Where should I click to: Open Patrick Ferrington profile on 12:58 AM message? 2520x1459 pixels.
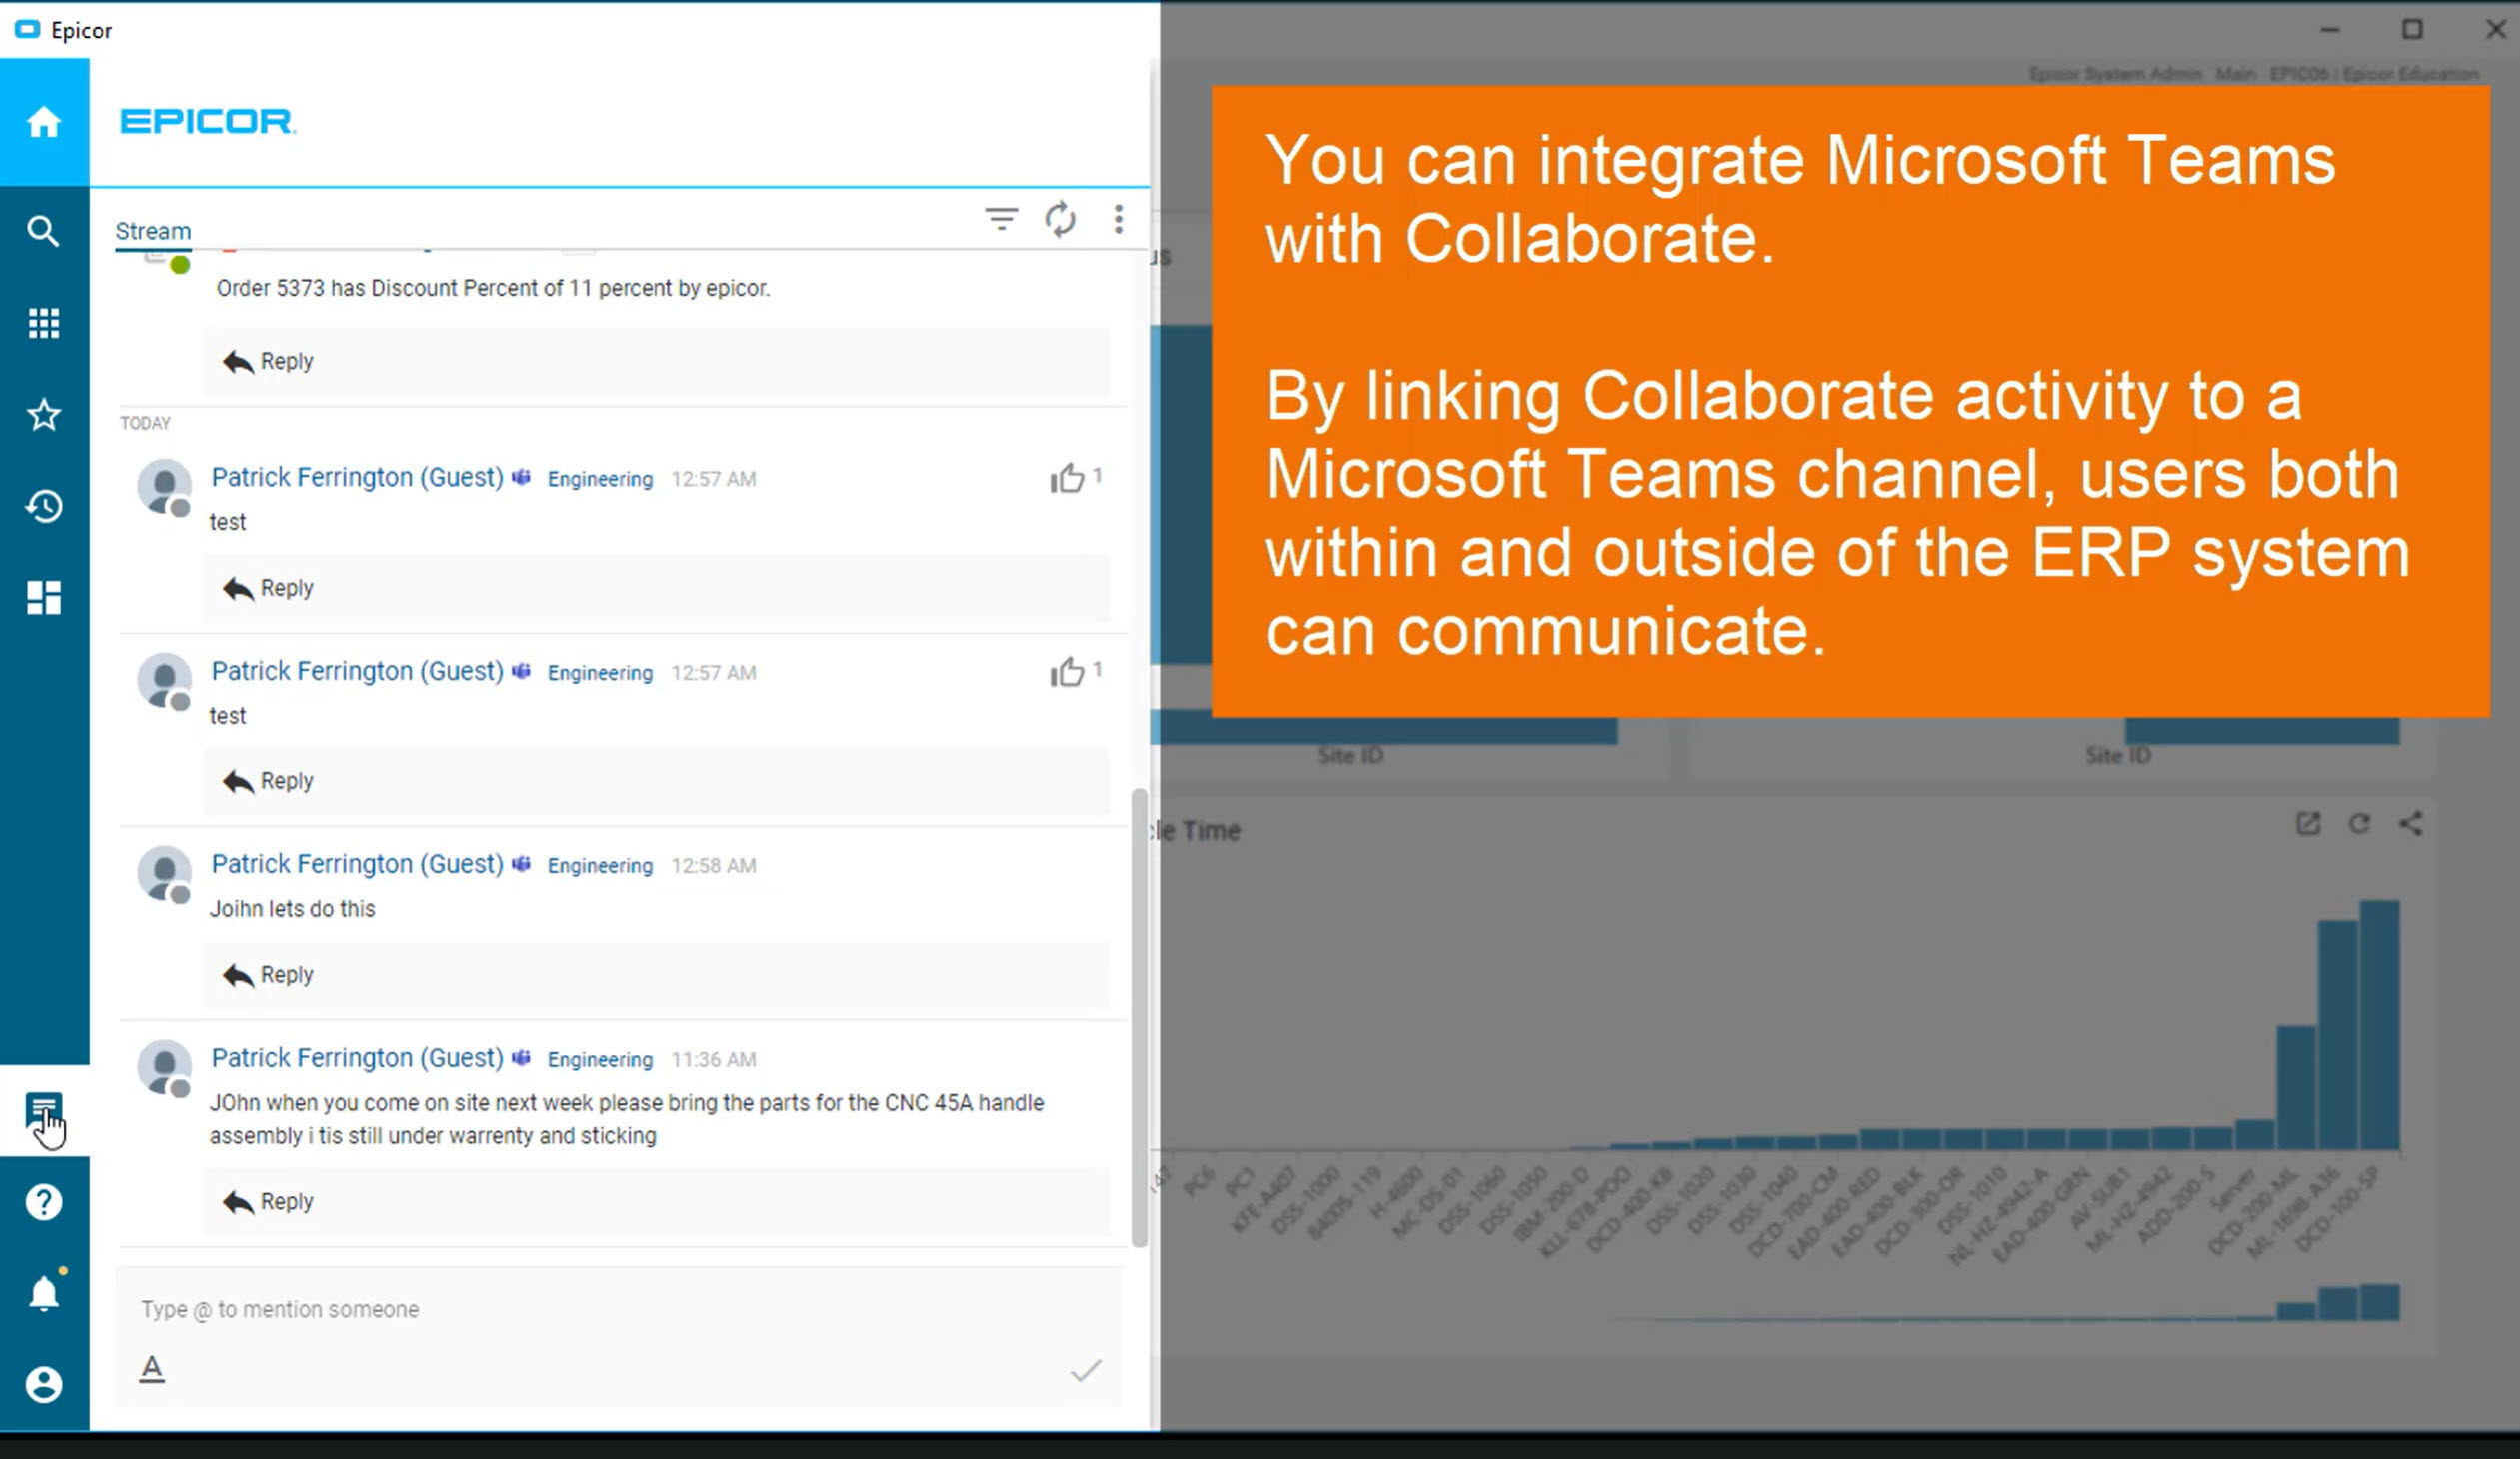coord(357,864)
